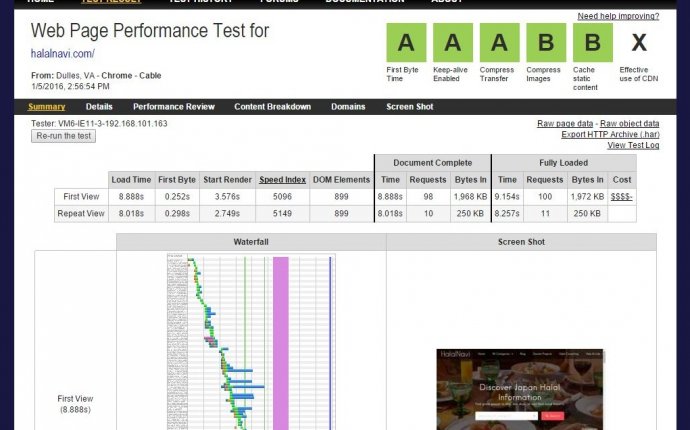
Task: Open the Compress Transfer grade A box
Action: tap(499, 43)
